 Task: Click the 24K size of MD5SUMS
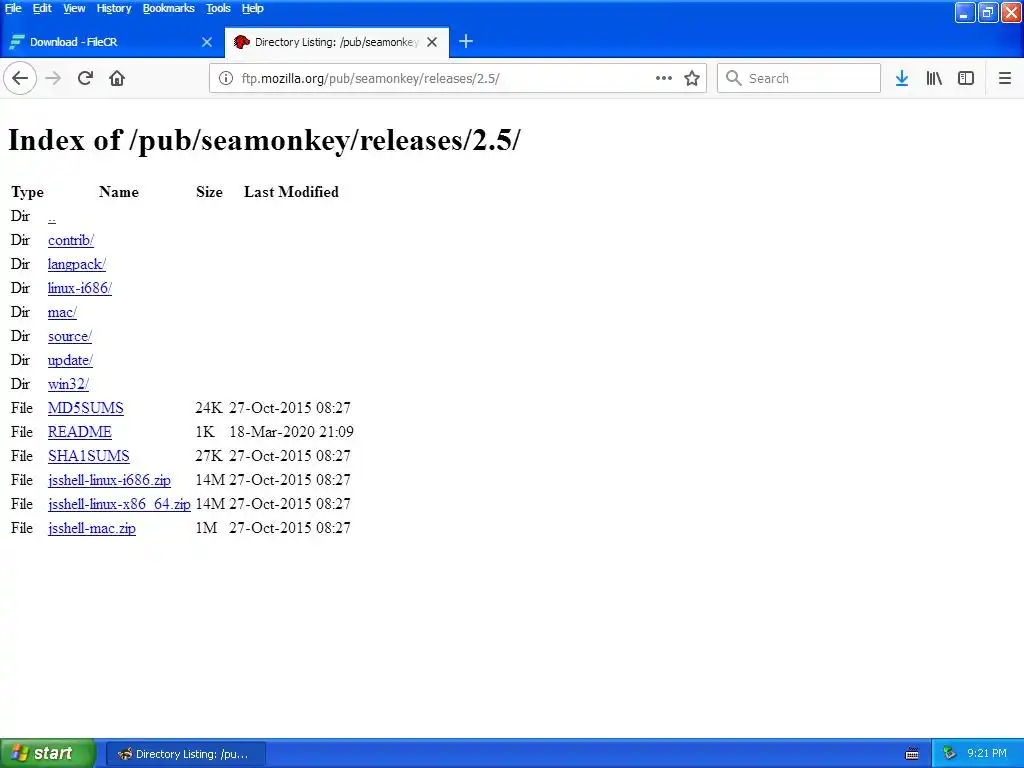click(x=209, y=408)
